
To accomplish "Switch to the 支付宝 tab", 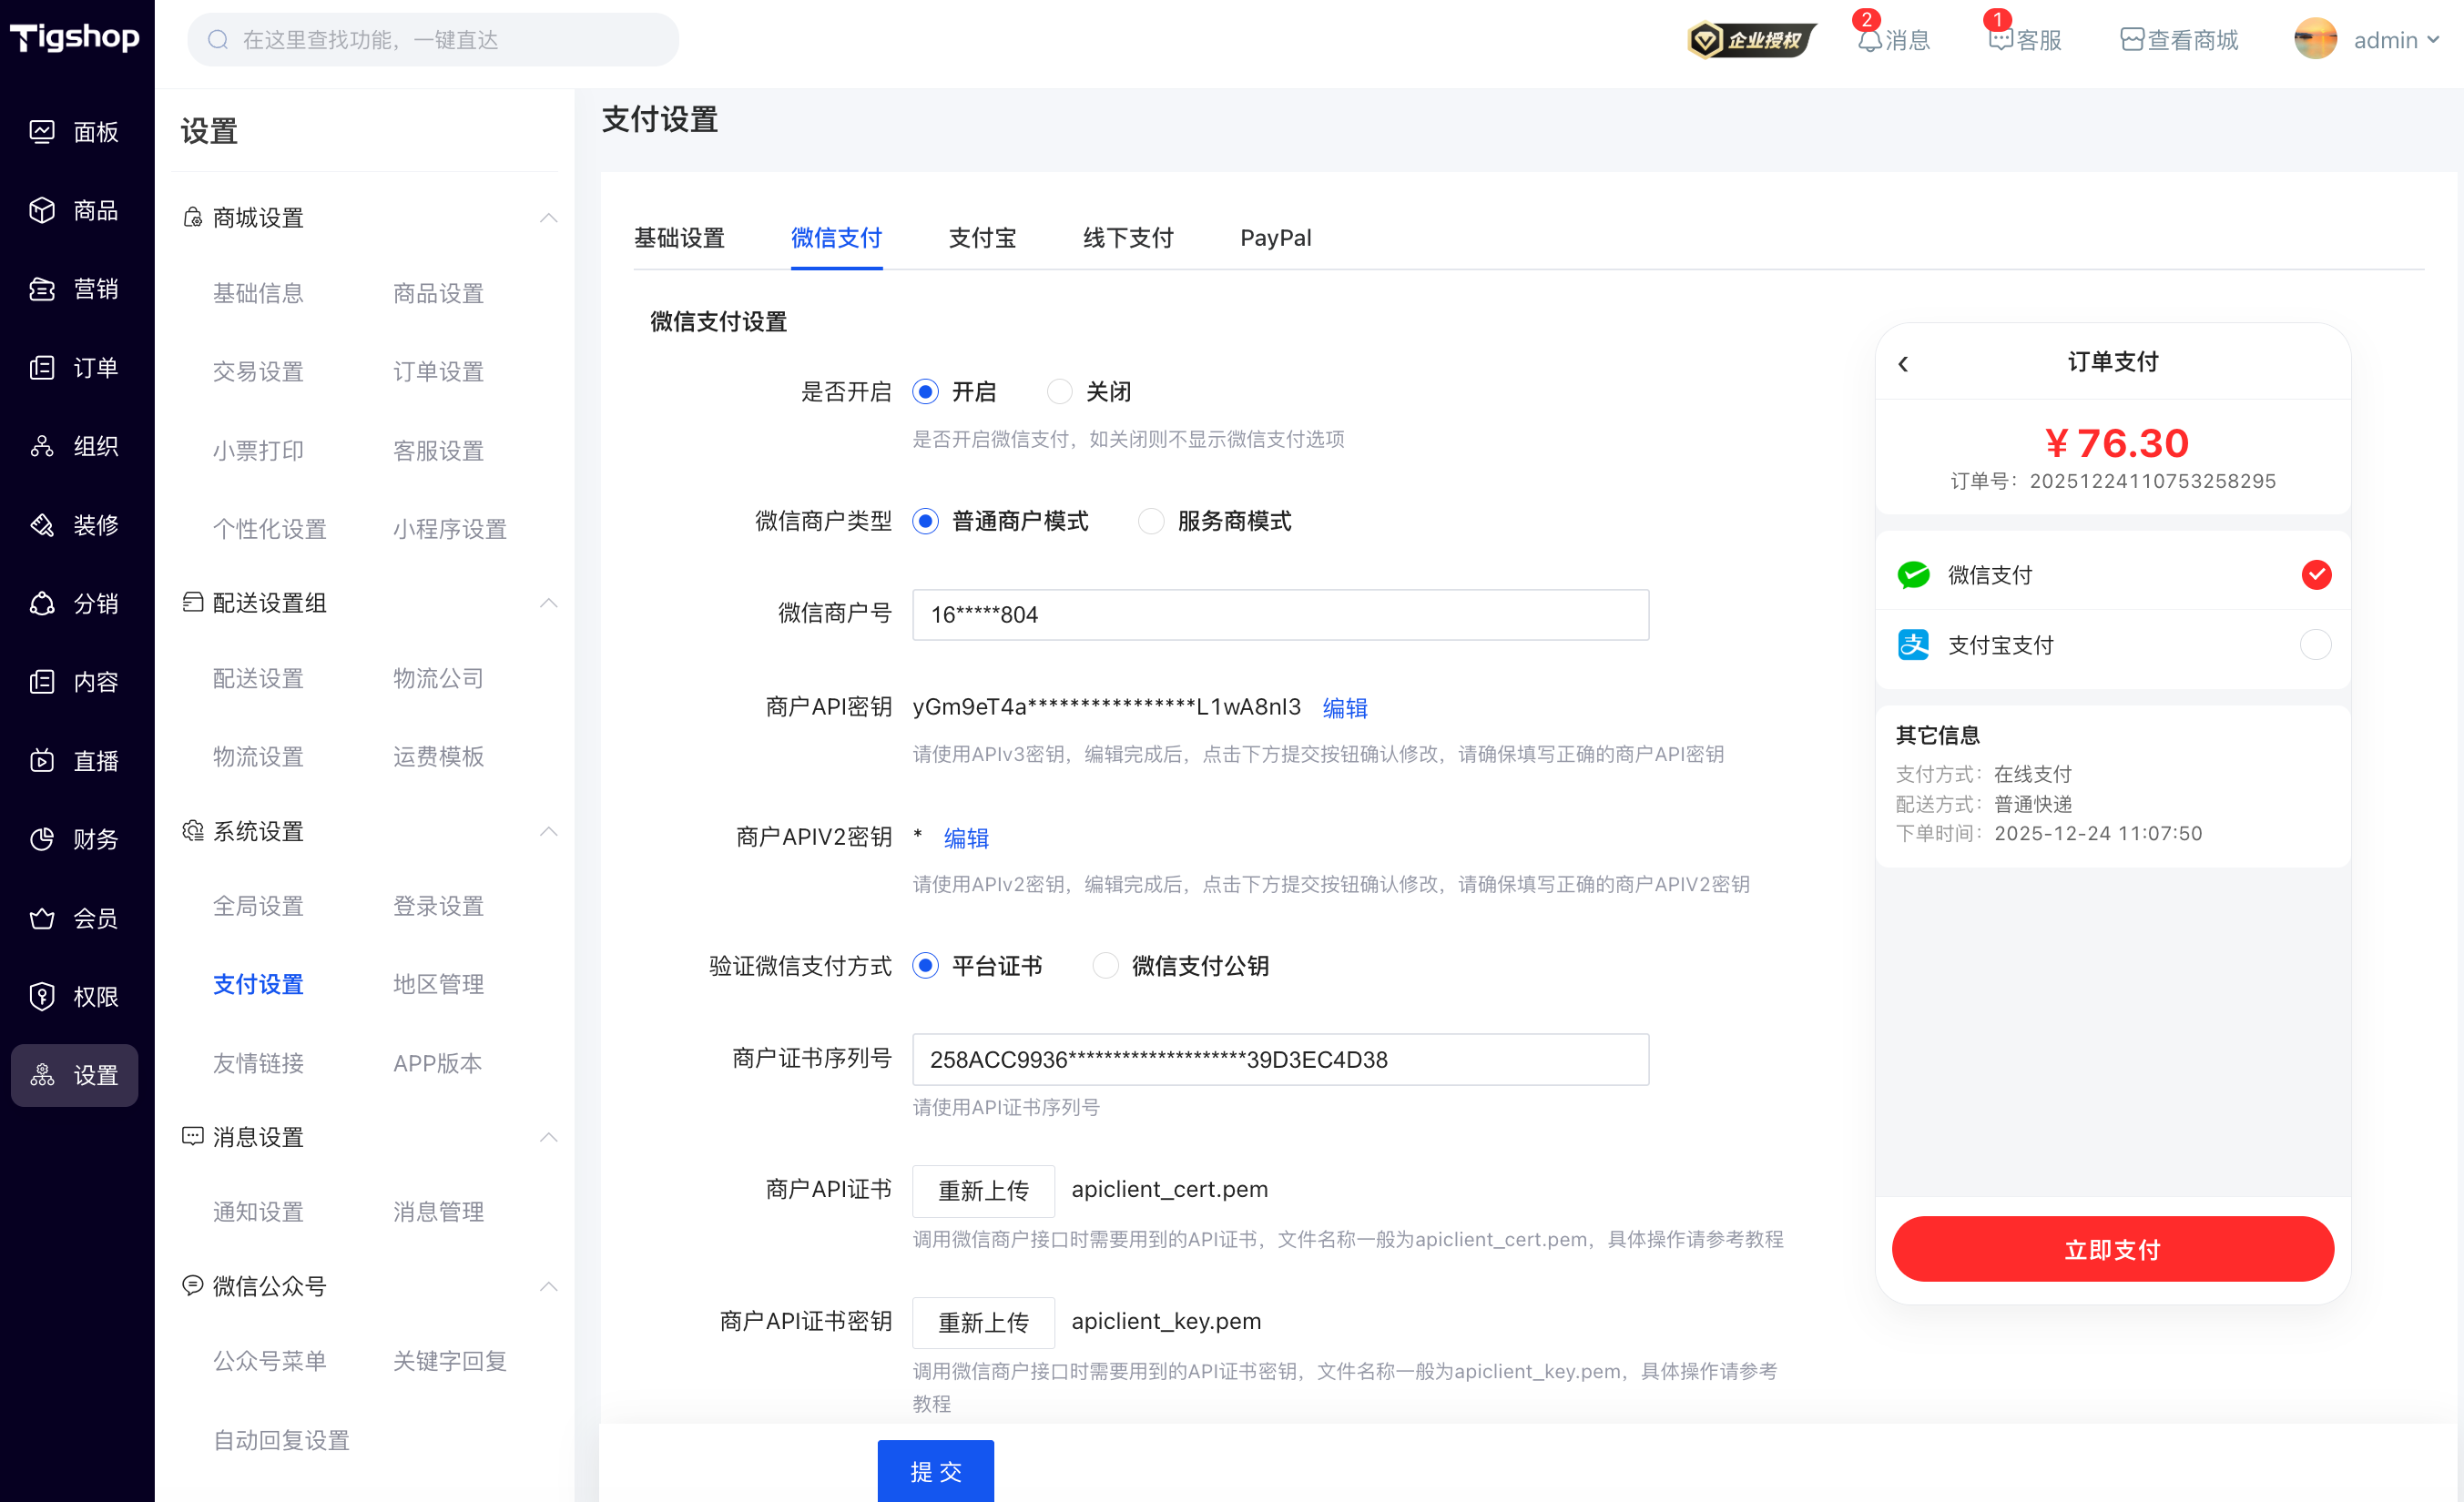I will point(982,238).
